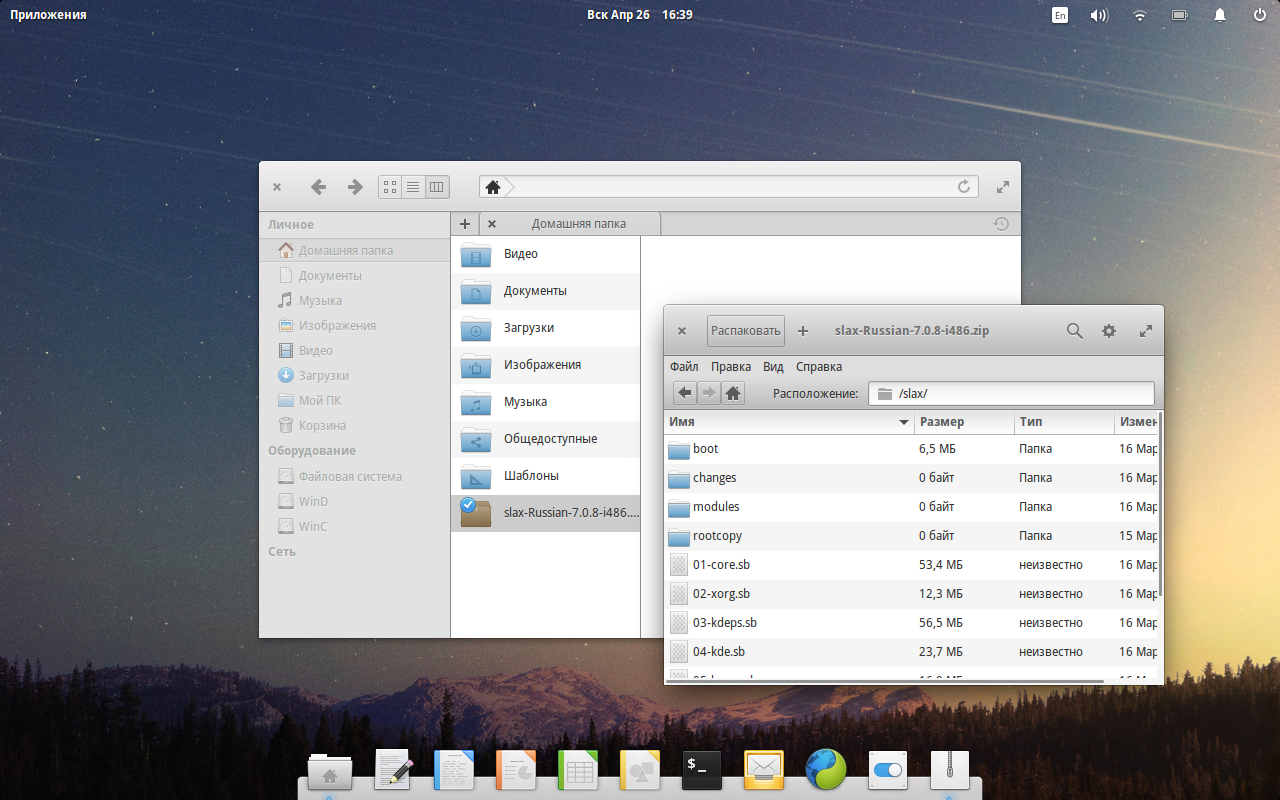Open the archive manager gear menu
Viewport: 1280px width, 800px height.
point(1109,331)
